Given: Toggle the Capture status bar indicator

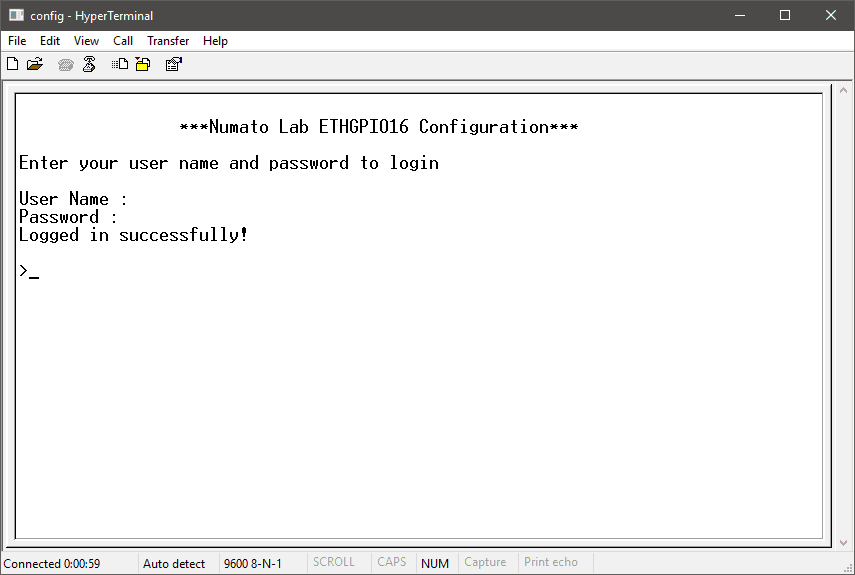Looking at the screenshot, I should coord(485,563).
